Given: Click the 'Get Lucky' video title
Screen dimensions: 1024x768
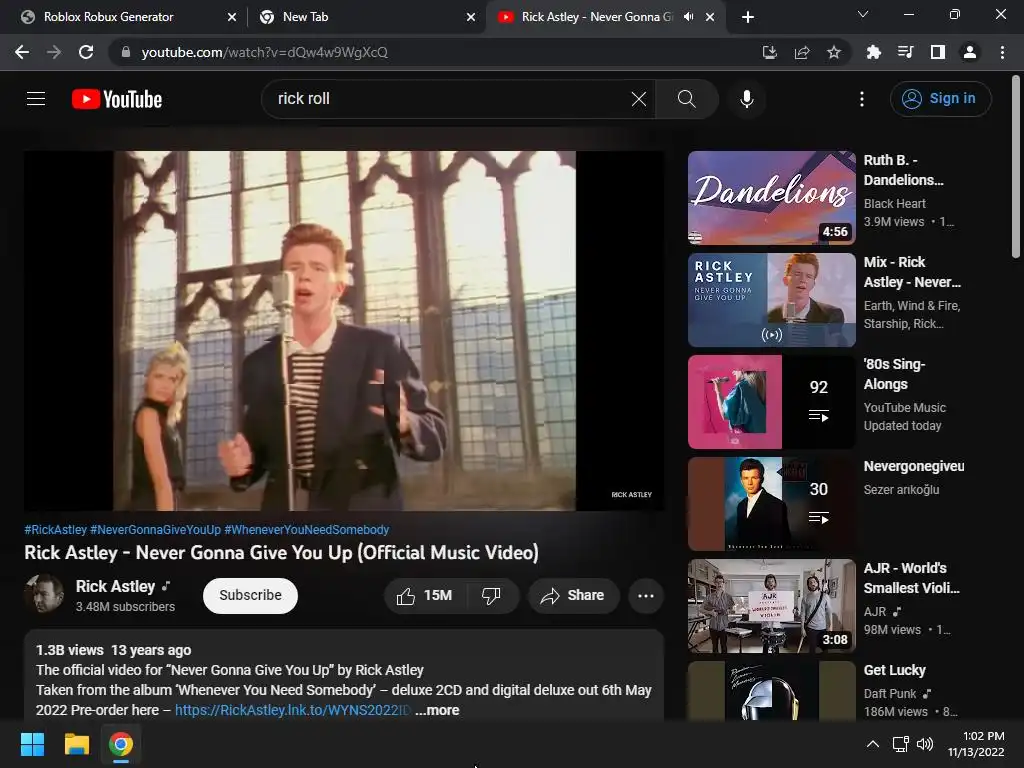Looking at the screenshot, I should 894,670.
